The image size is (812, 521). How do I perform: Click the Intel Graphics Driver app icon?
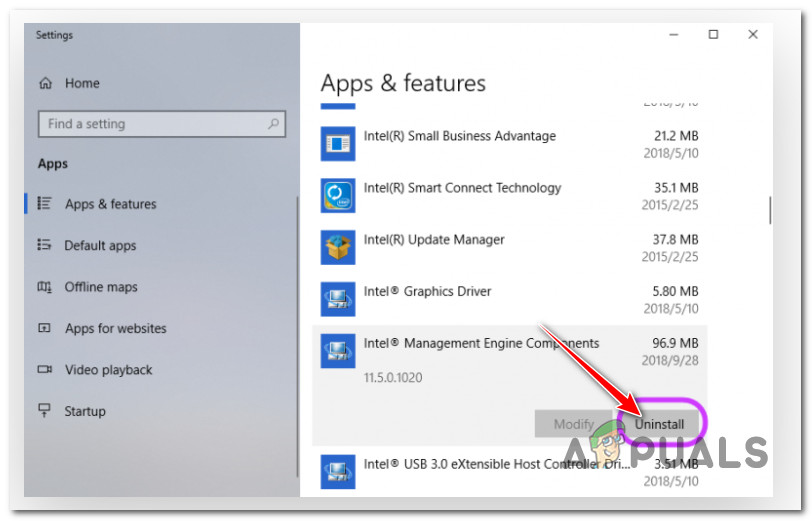[x=338, y=299]
